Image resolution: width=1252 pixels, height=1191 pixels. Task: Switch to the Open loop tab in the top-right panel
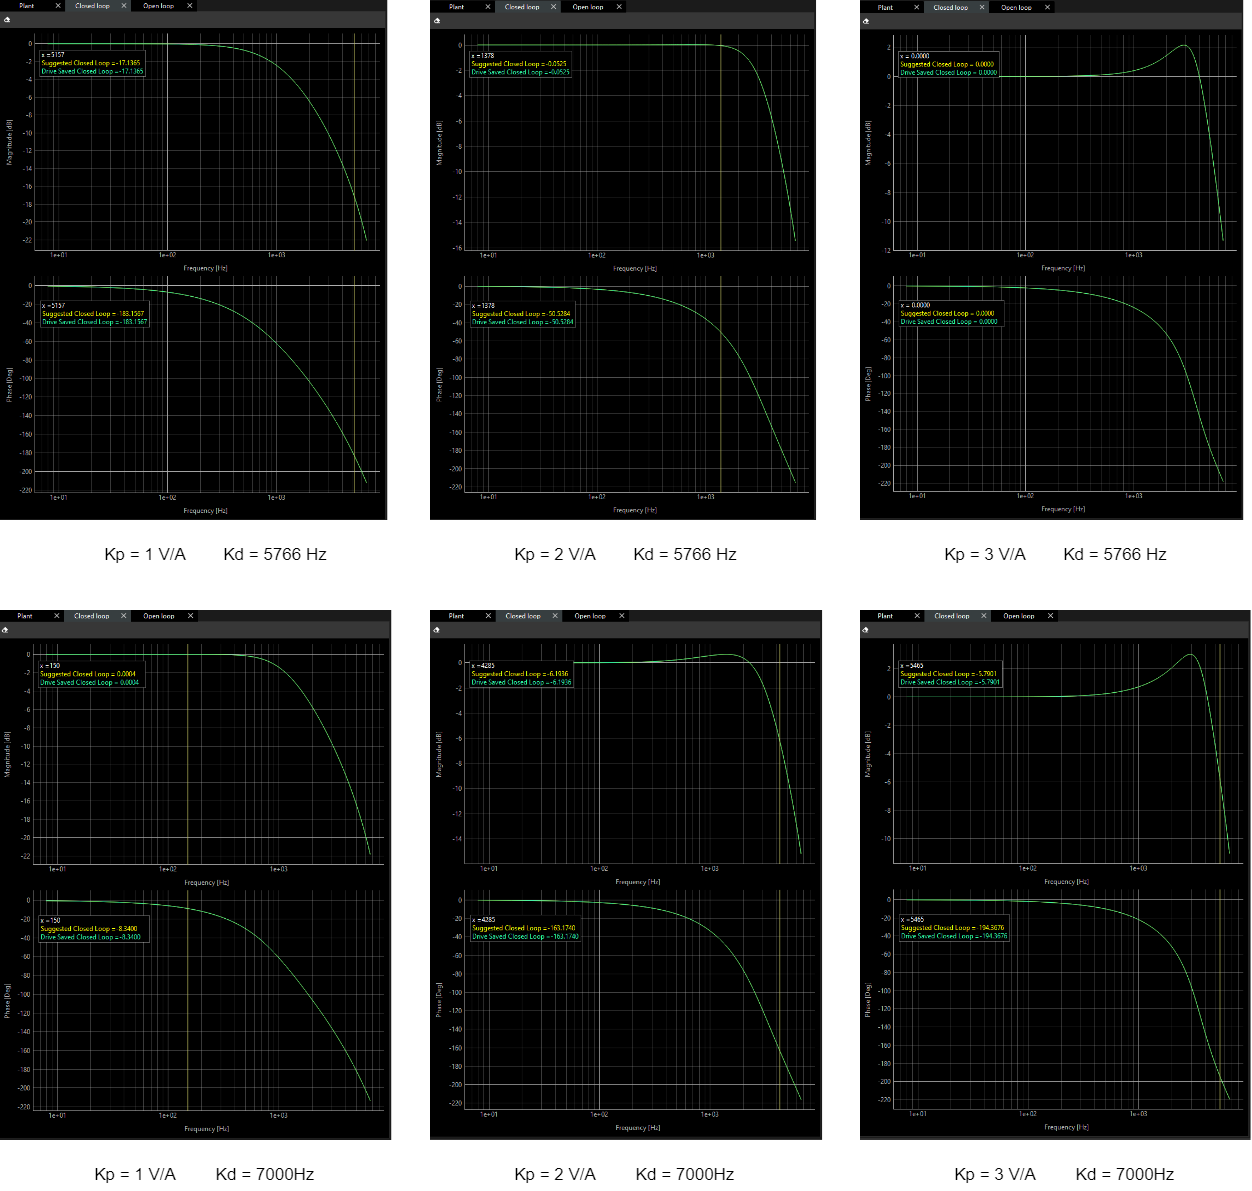point(1018,7)
